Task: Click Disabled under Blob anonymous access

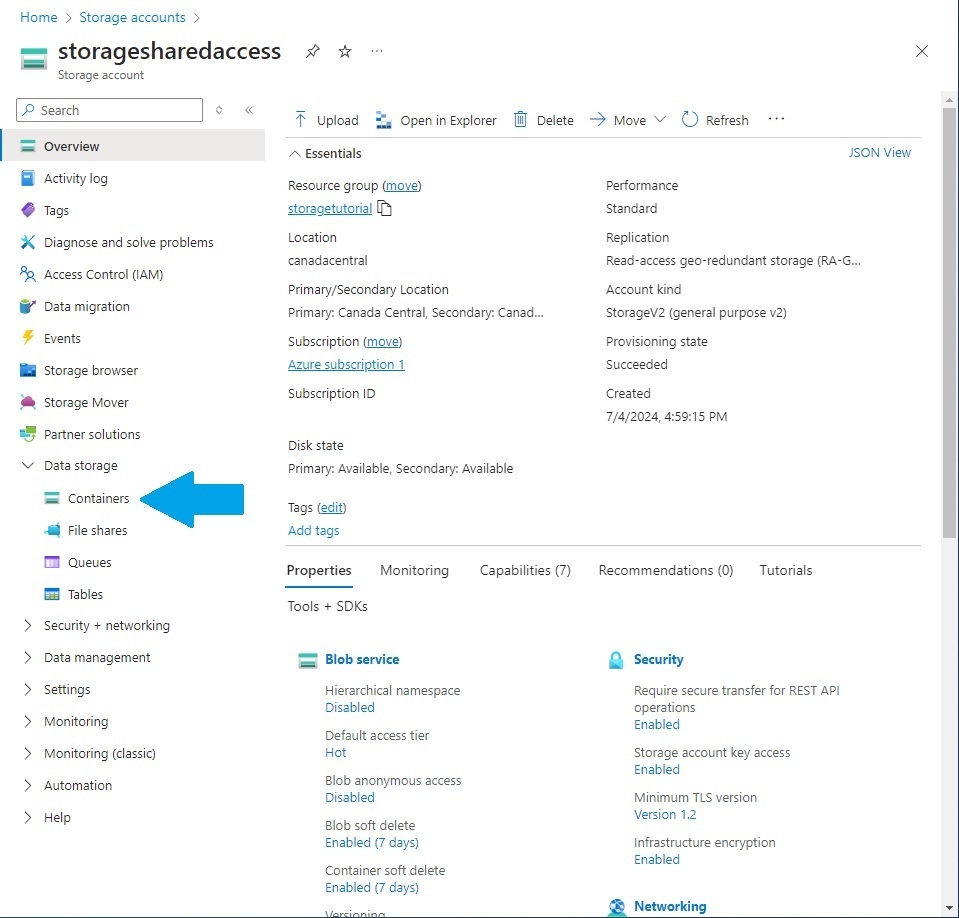Action: 349,798
